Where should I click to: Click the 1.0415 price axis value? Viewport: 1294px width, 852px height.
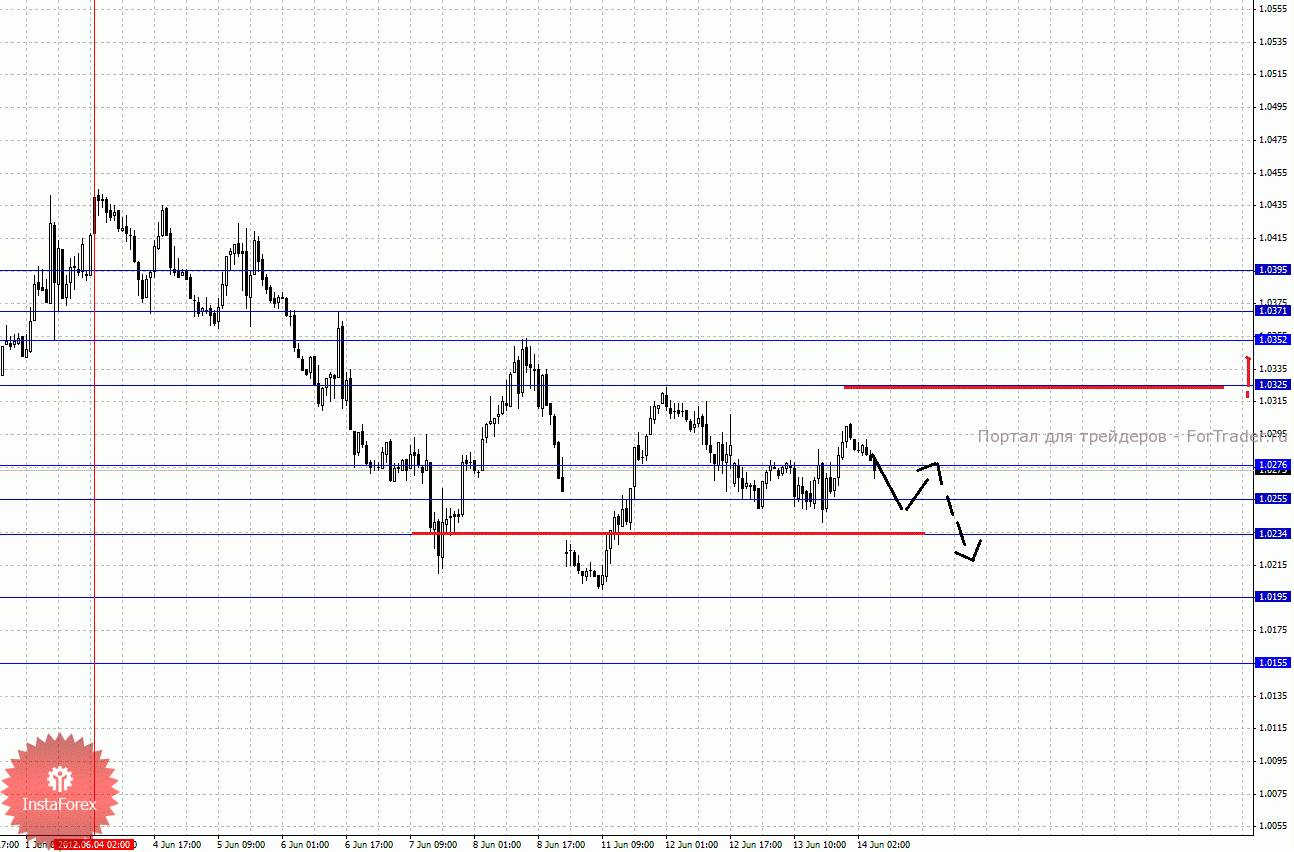click(x=1273, y=238)
